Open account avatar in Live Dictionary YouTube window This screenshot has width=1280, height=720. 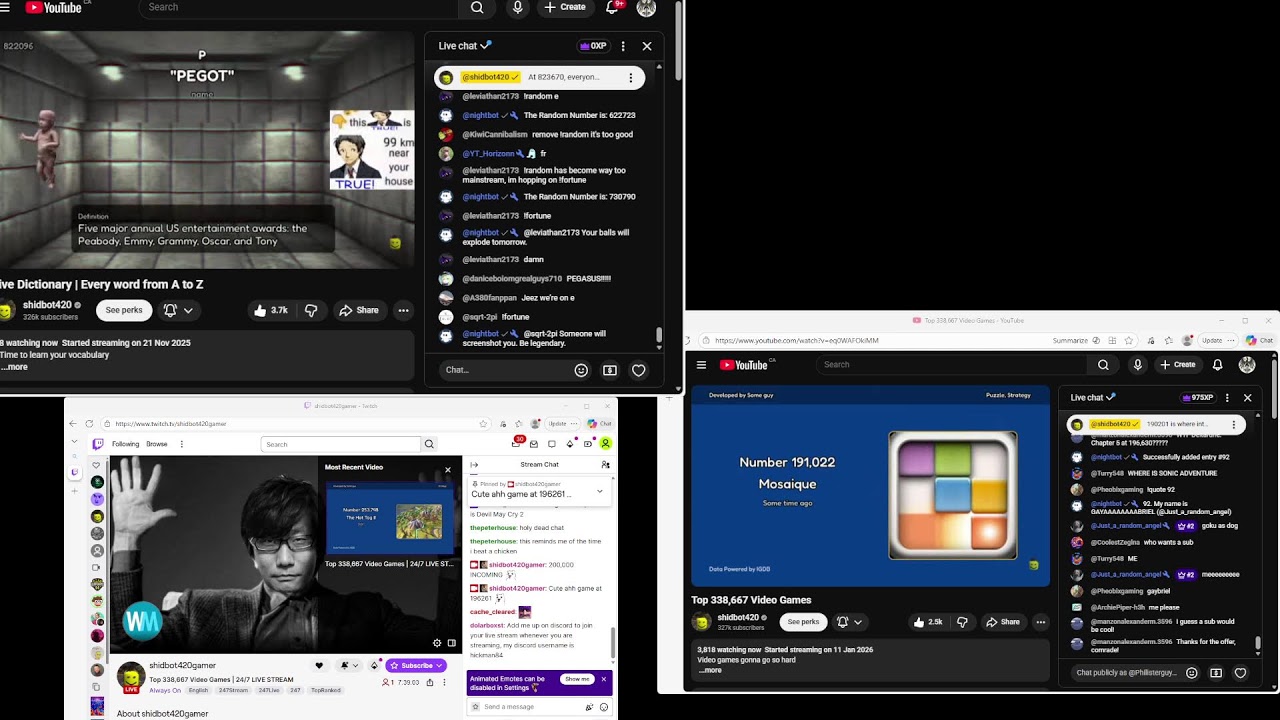click(x=646, y=7)
